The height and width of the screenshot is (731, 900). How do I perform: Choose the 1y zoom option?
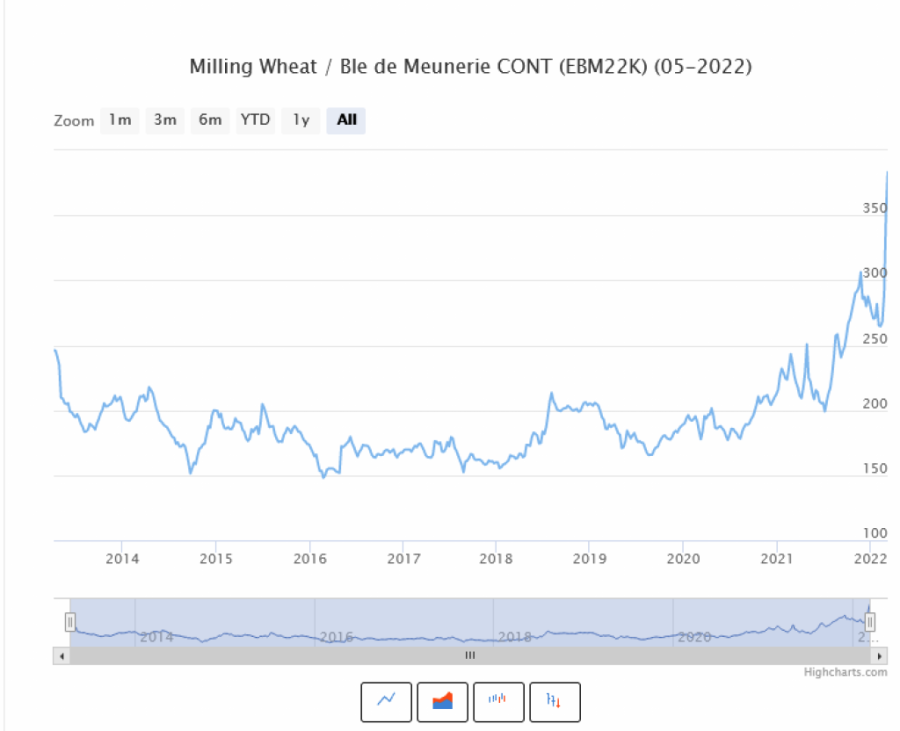click(x=301, y=121)
